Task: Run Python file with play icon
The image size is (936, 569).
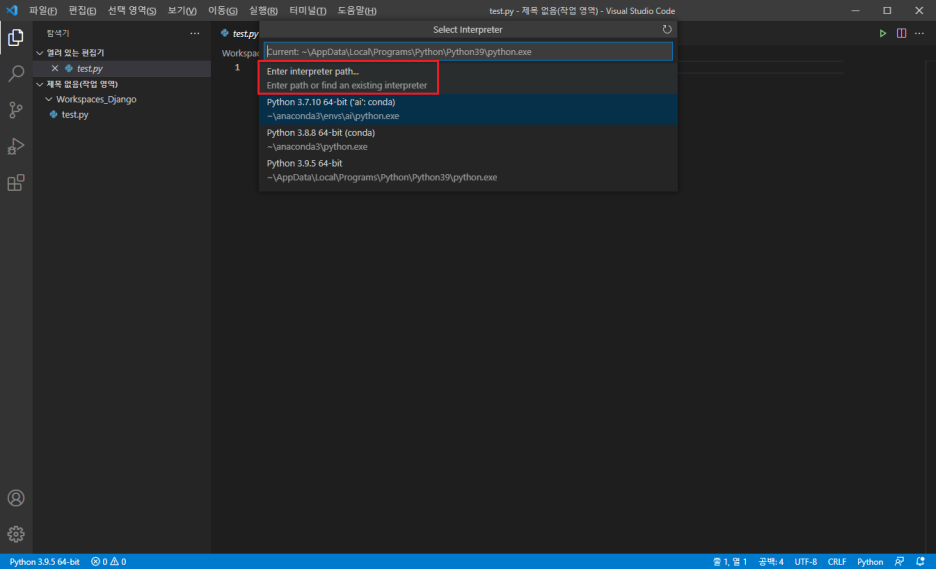Action: (x=882, y=33)
